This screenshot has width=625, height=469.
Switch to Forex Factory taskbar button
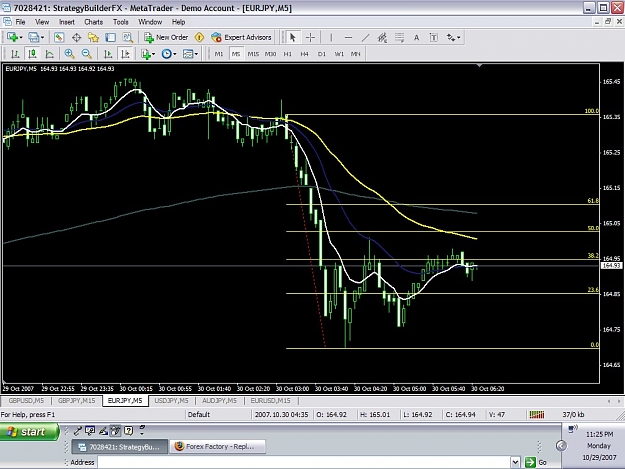[x=218, y=447]
